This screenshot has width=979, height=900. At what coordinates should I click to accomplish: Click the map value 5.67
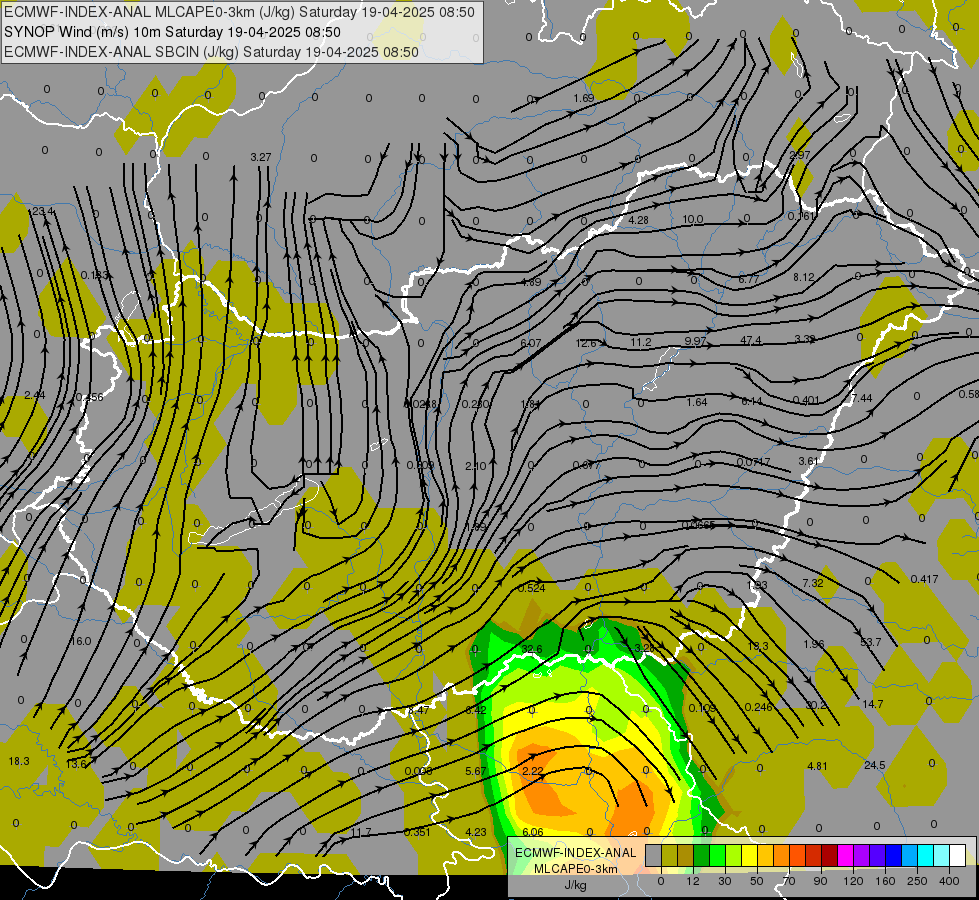[x=476, y=771]
